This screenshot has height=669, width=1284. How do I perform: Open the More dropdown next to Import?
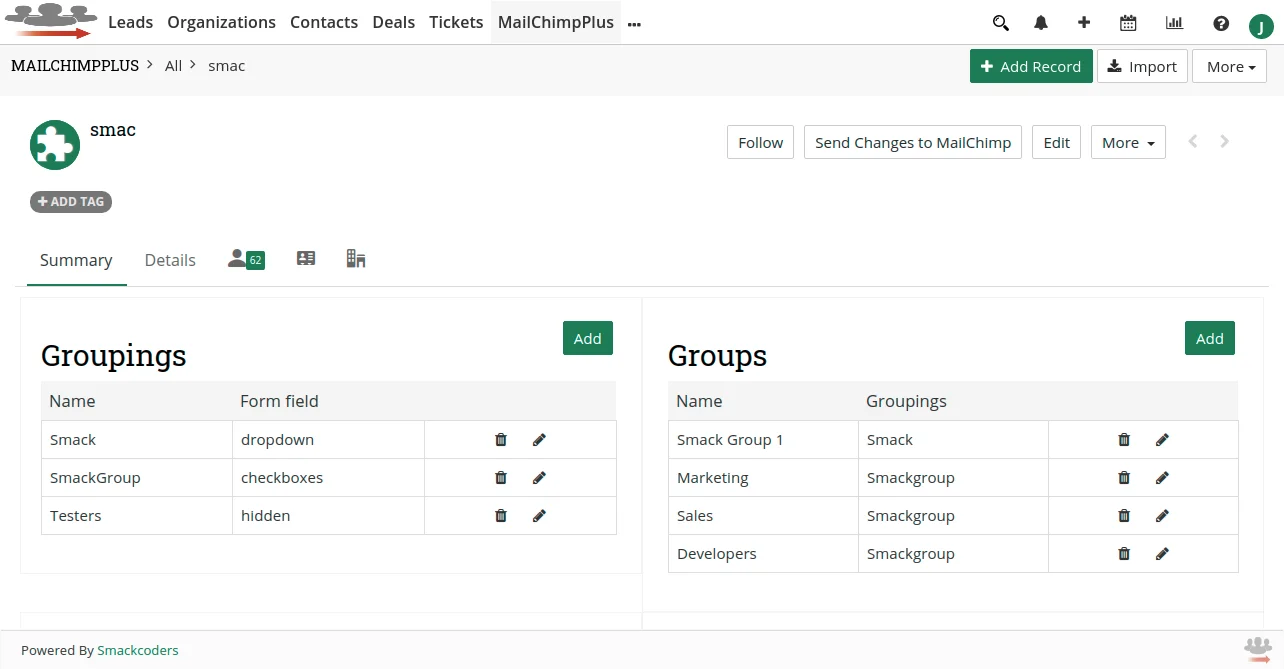point(1229,66)
